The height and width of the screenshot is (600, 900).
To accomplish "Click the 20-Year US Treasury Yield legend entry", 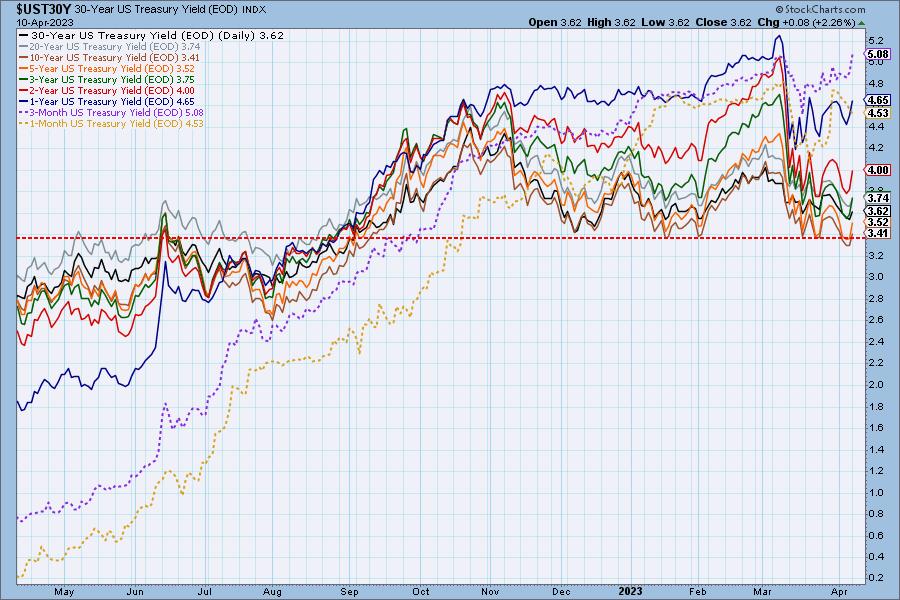I will coord(110,47).
